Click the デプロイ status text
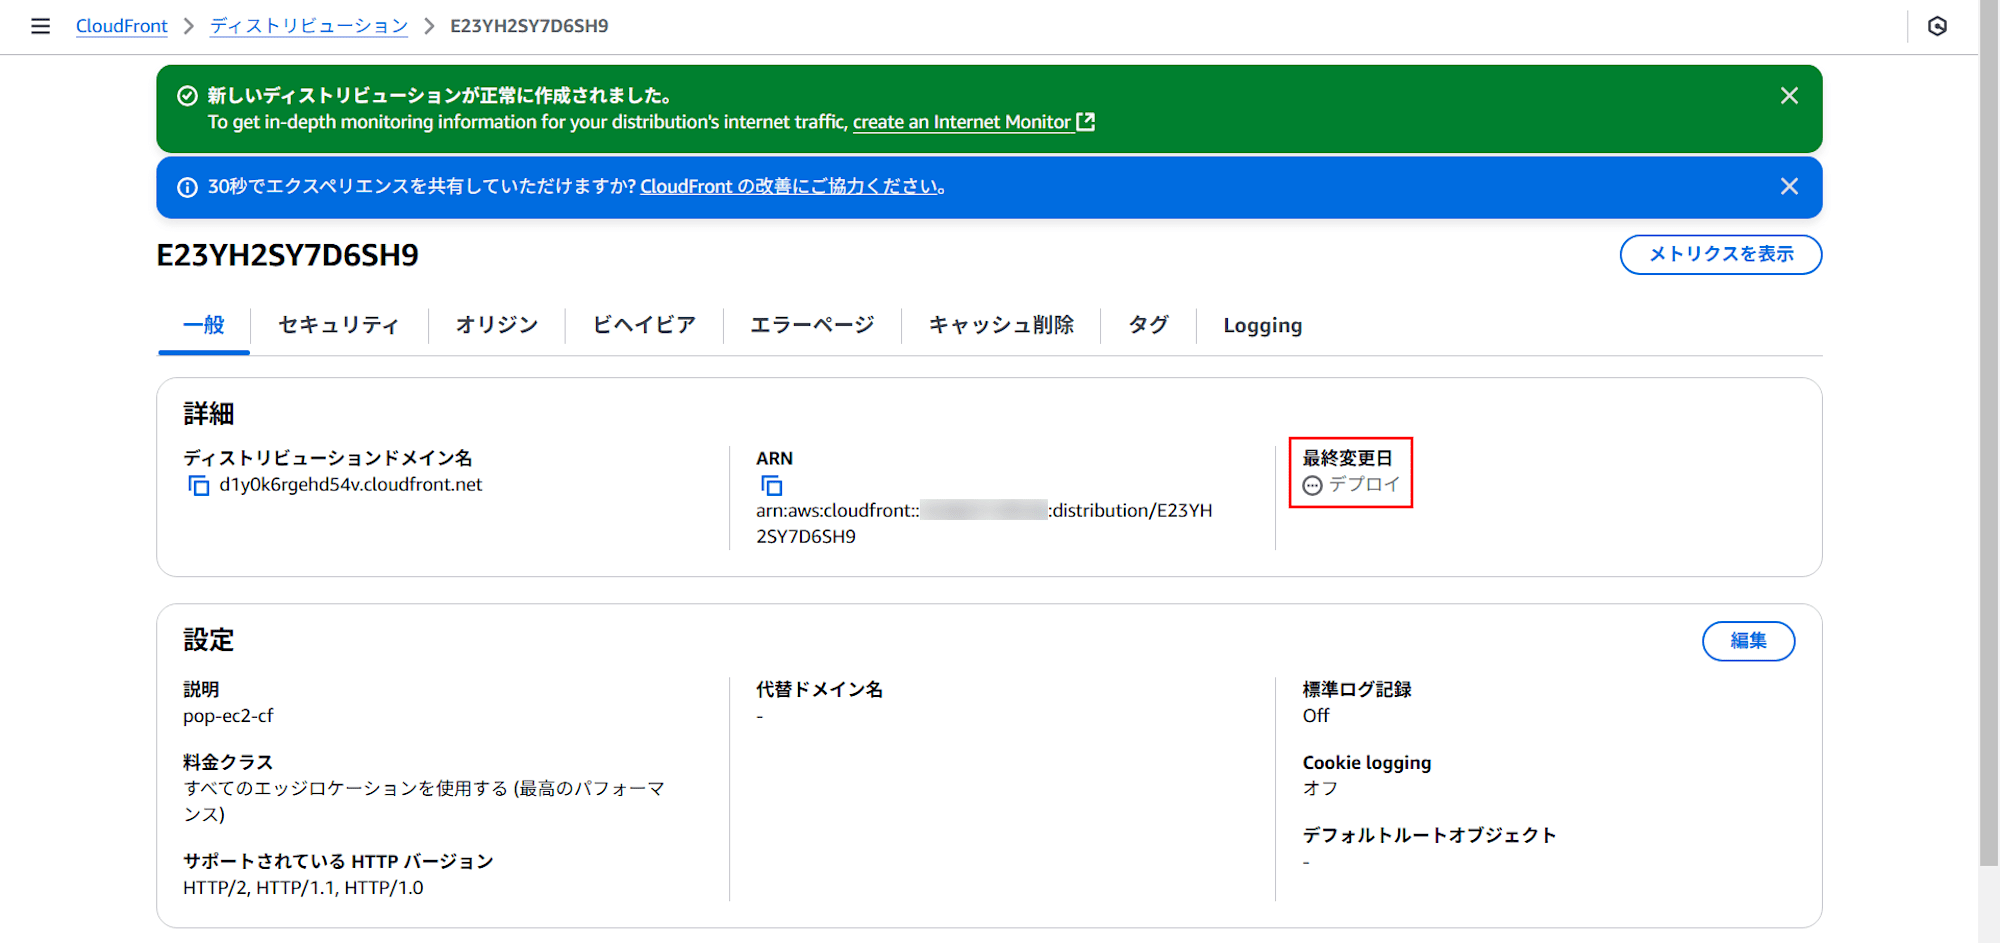The image size is (2000, 943). [1364, 485]
